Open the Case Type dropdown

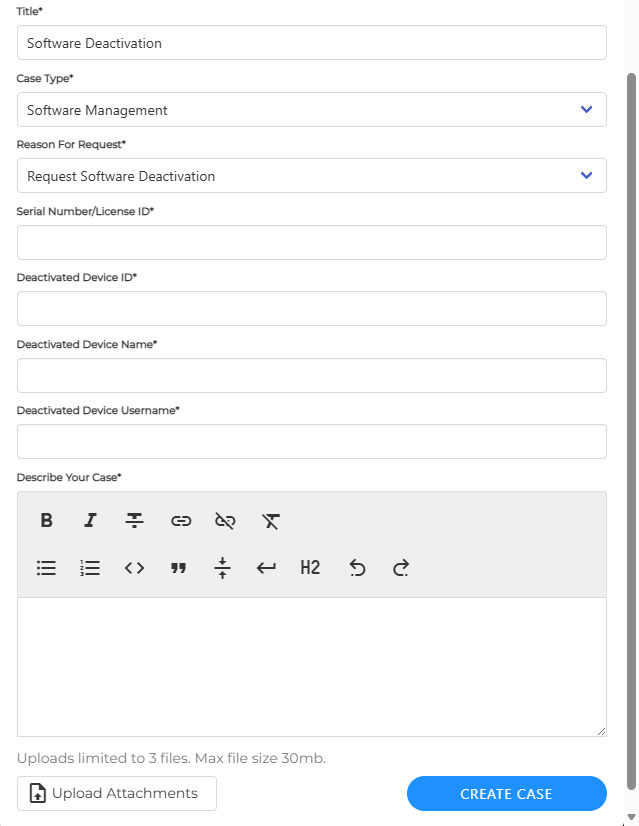pos(311,110)
